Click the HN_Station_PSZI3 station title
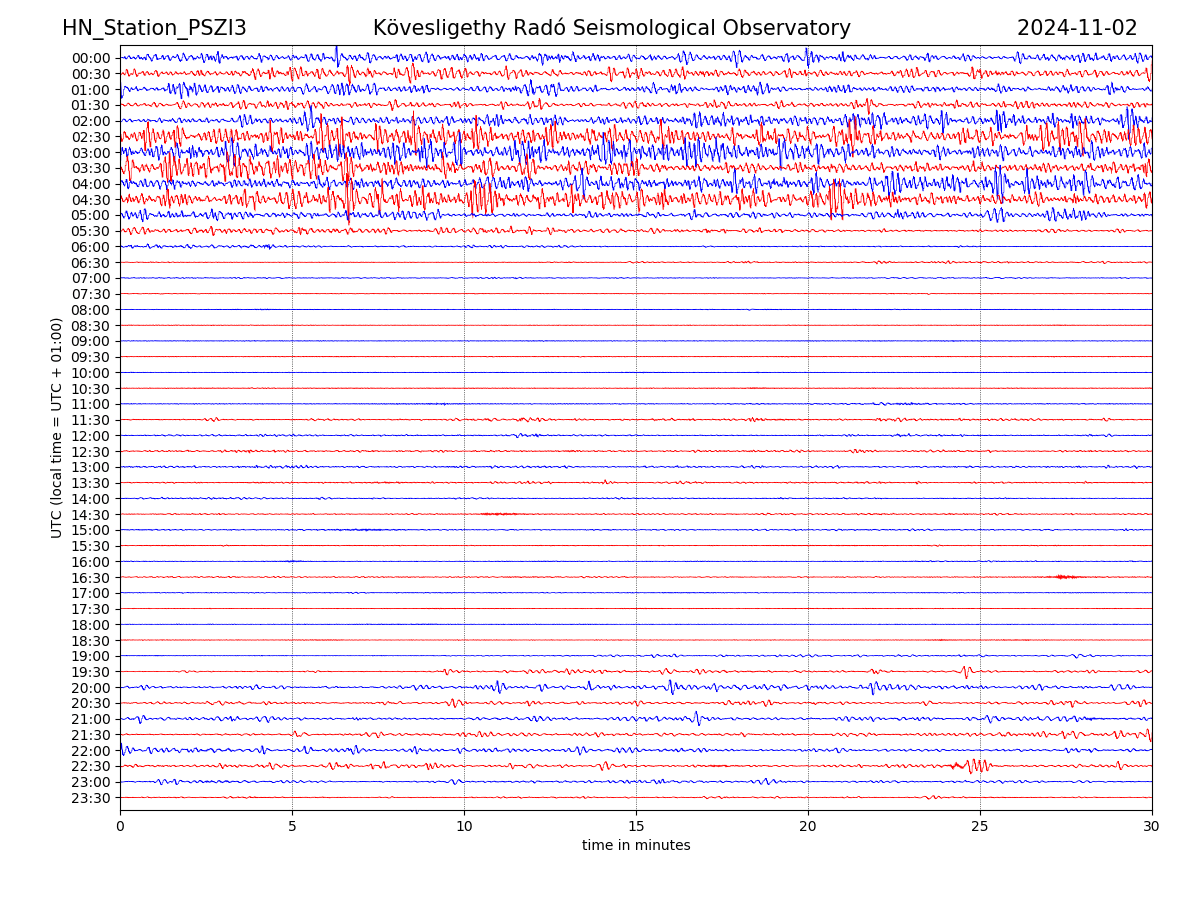This screenshot has height=900, width=1200. [x=154, y=29]
